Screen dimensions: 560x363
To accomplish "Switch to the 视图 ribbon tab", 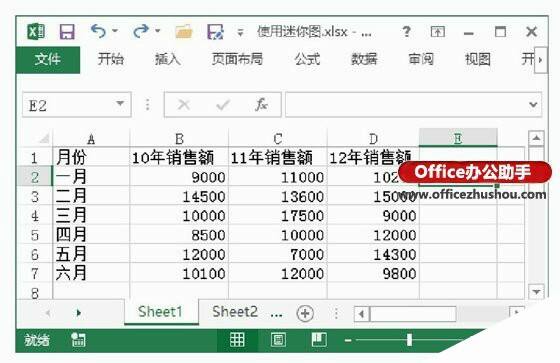I will click(x=478, y=59).
